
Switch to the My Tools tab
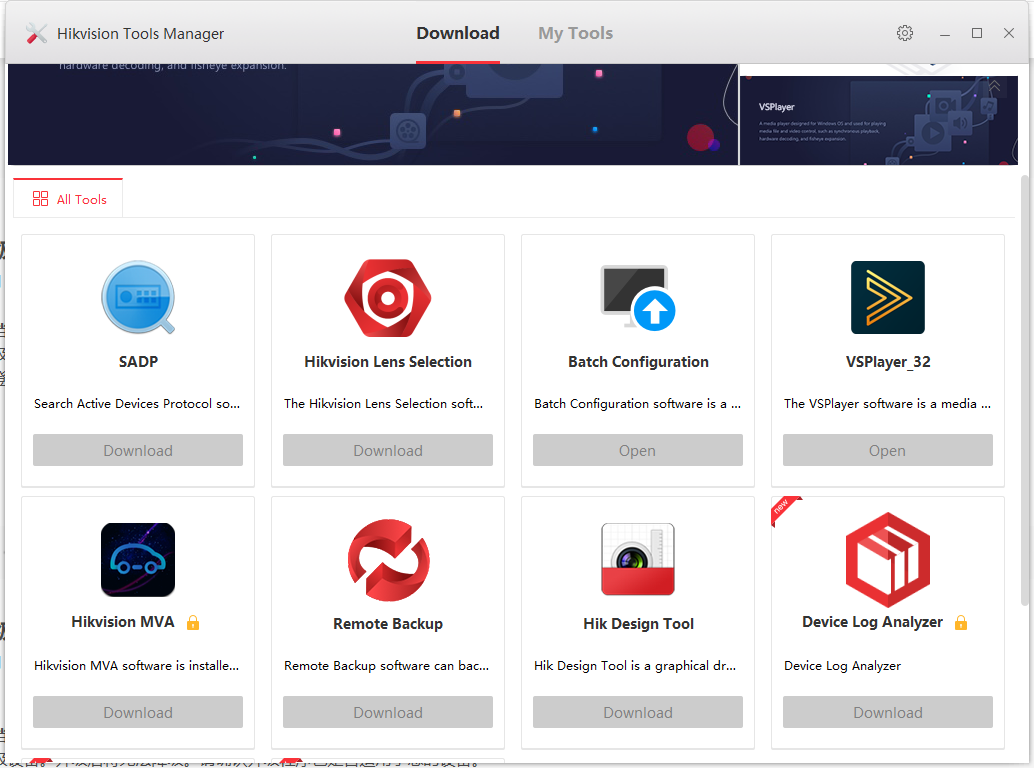pyautogui.click(x=575, y=33)
